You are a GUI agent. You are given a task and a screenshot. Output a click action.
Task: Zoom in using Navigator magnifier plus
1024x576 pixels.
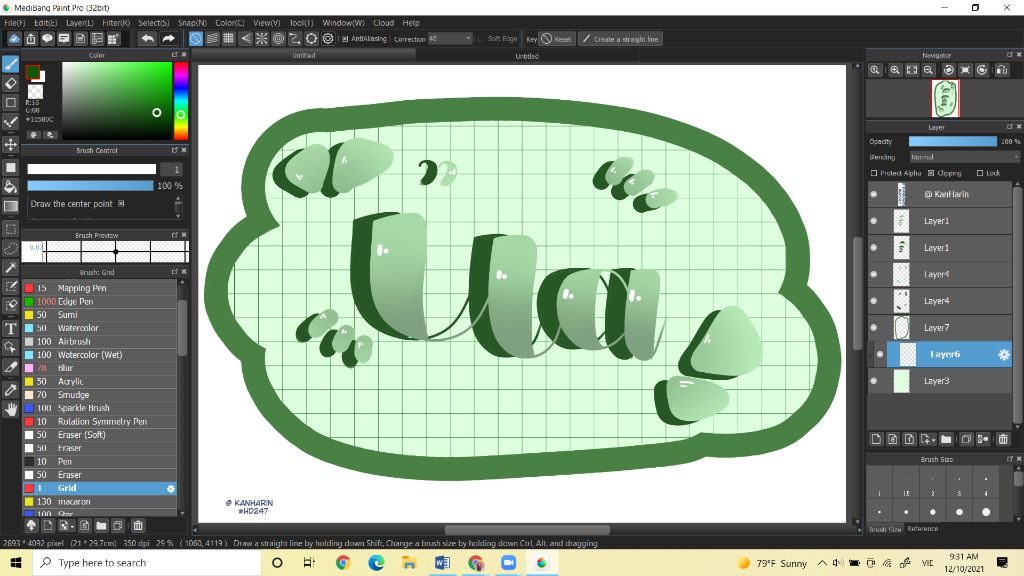(895, 70)
